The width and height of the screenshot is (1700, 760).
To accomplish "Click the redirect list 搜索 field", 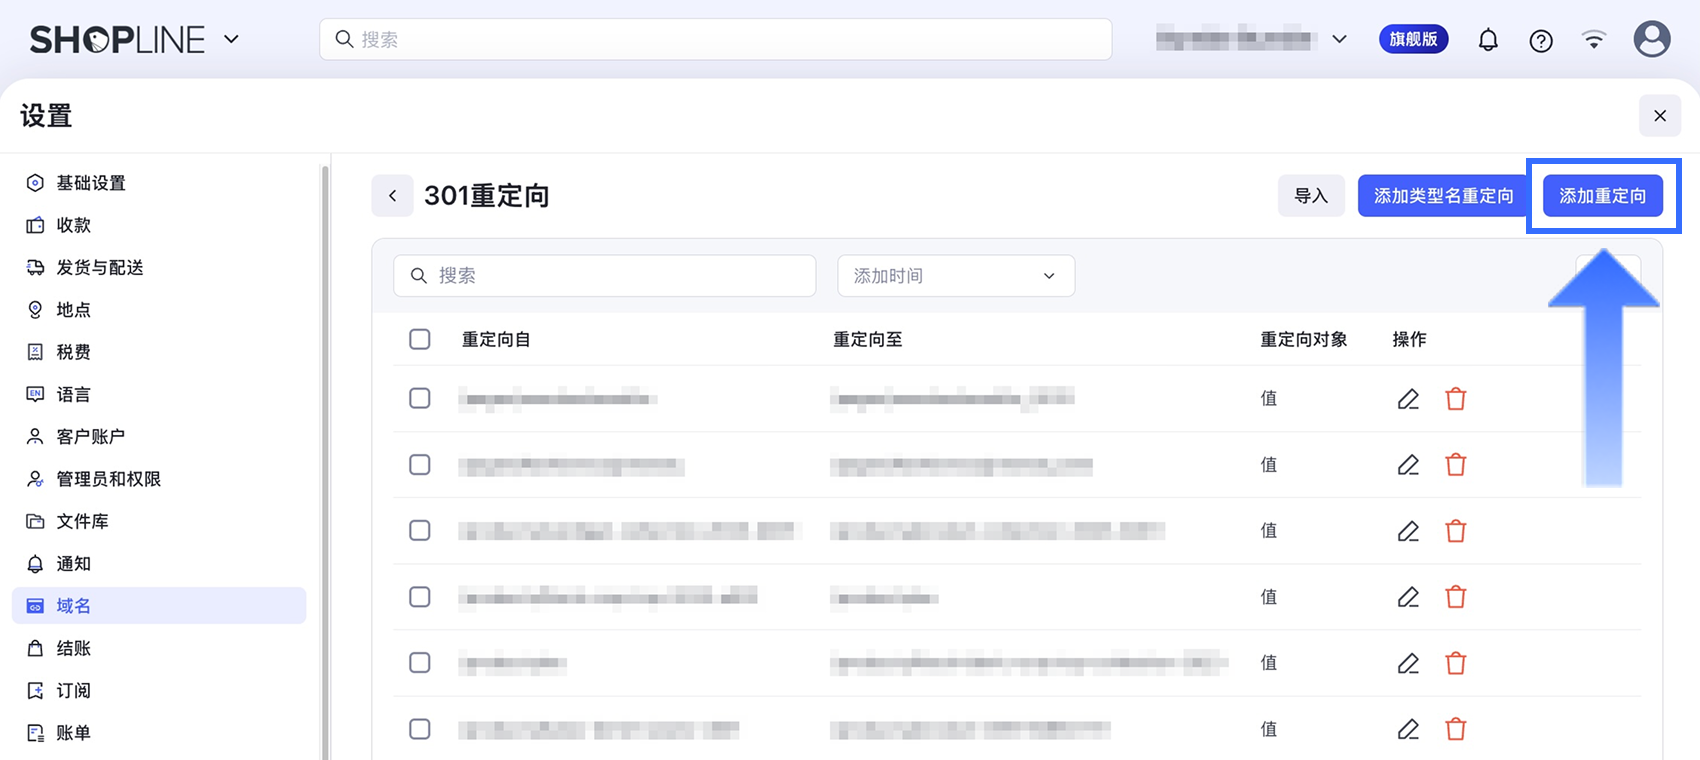I will (x=605, y=276).
